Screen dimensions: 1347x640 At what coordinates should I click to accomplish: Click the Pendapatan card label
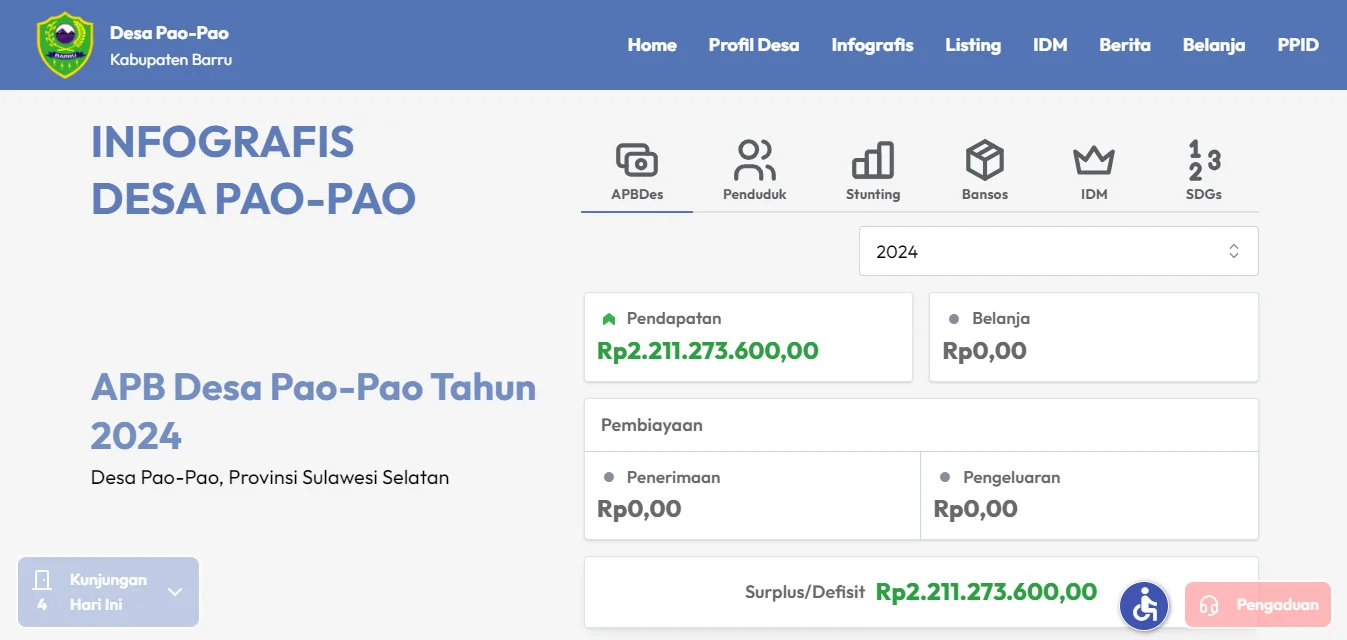(x=674, y=319)
